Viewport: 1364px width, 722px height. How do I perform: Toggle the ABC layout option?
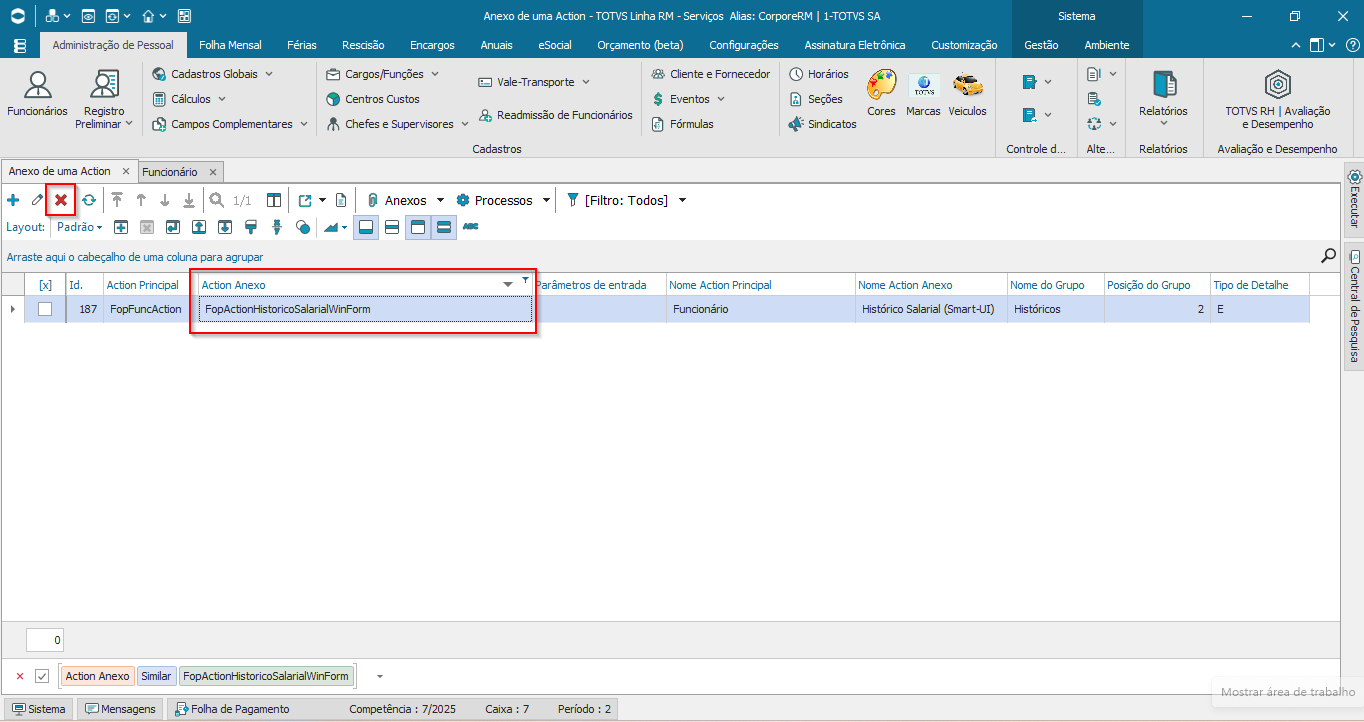[470, 227]
